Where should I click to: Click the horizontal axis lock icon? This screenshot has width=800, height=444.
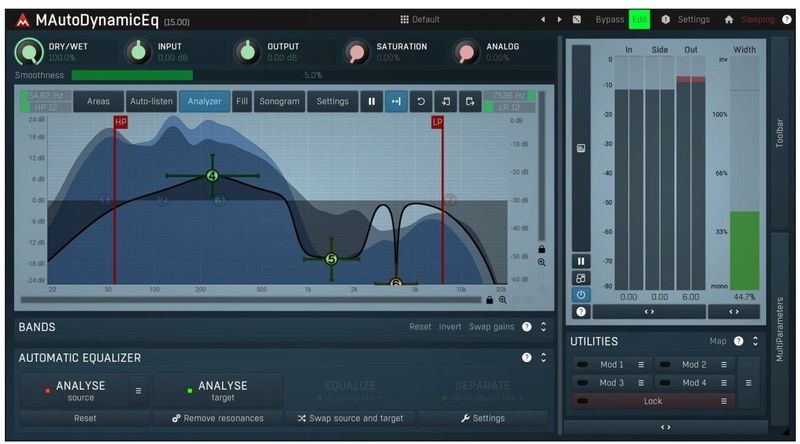pyautogui.click(x=490, y=300)
